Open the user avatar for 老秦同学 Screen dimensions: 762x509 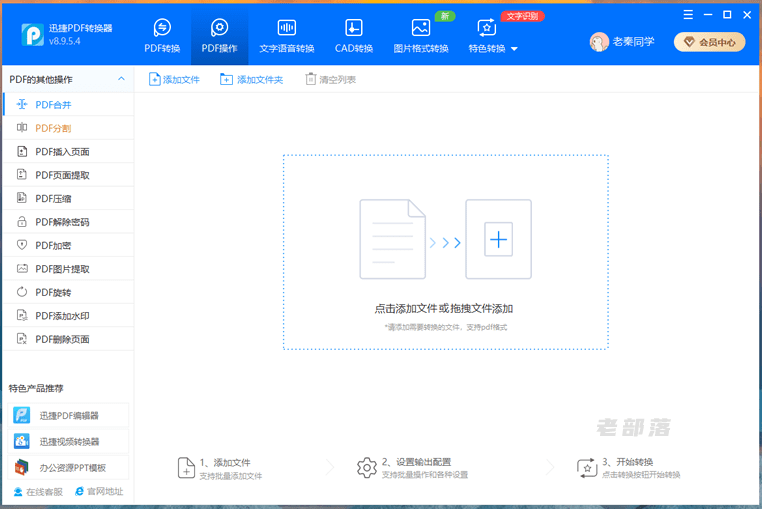pyautogui.click(x=599, y=42)
